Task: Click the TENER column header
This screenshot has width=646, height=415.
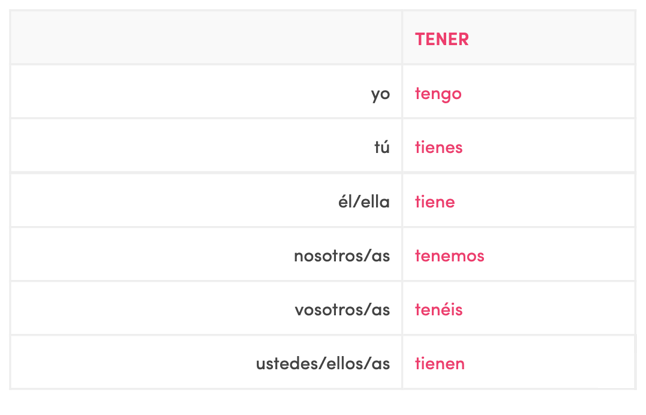Action: pyautogui.click(x=442, y=39)
